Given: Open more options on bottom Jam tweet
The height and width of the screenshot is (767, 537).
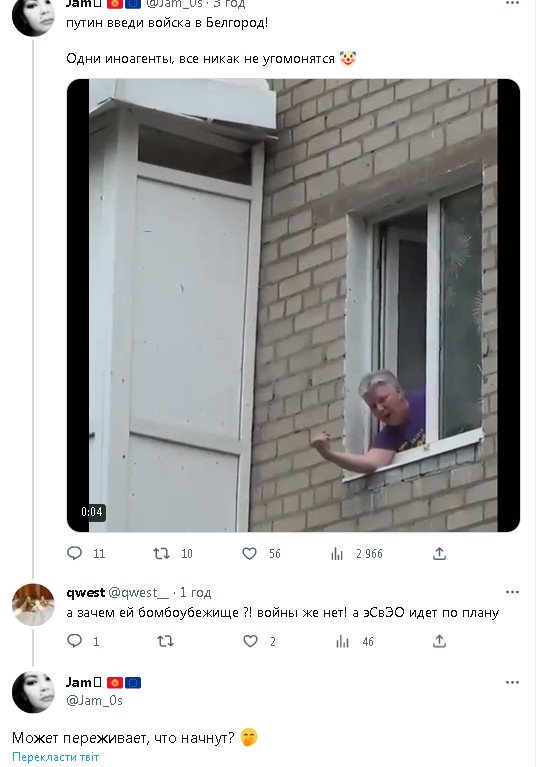Looking at the screenshot, I should [512, 682].
